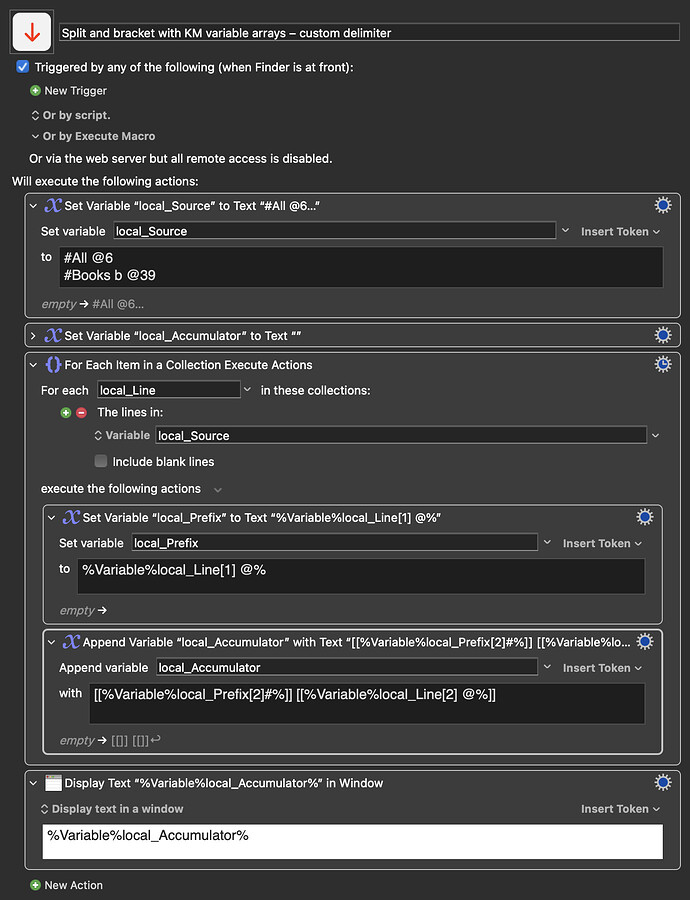Open the gear settings on Set Variable local_Source action
Screen dimensions: 690x900
pyautogui.click(x=662, y=204)
